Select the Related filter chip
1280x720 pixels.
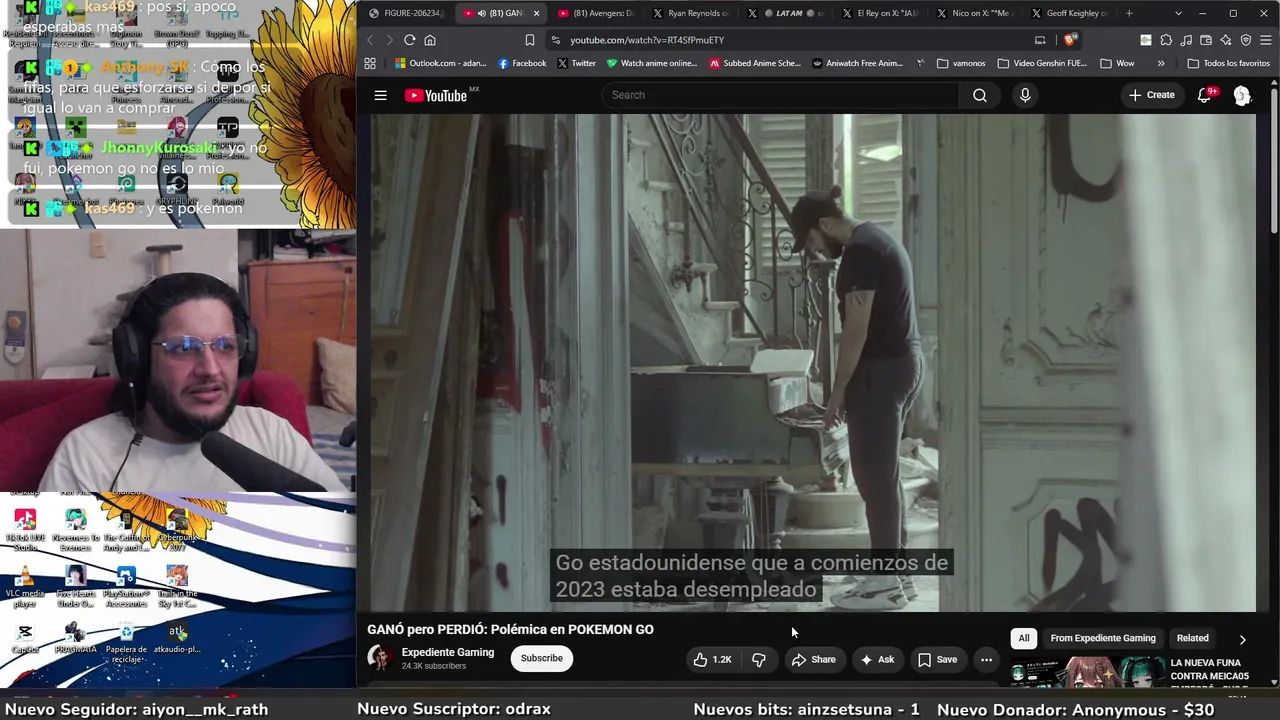coord(1192,638)
